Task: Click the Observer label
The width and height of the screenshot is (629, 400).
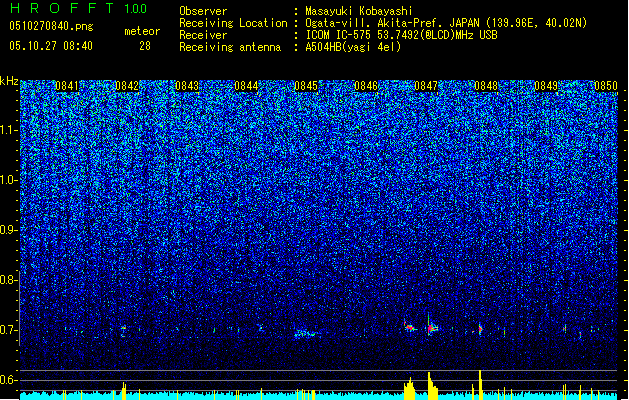Action: coord(203,11)
